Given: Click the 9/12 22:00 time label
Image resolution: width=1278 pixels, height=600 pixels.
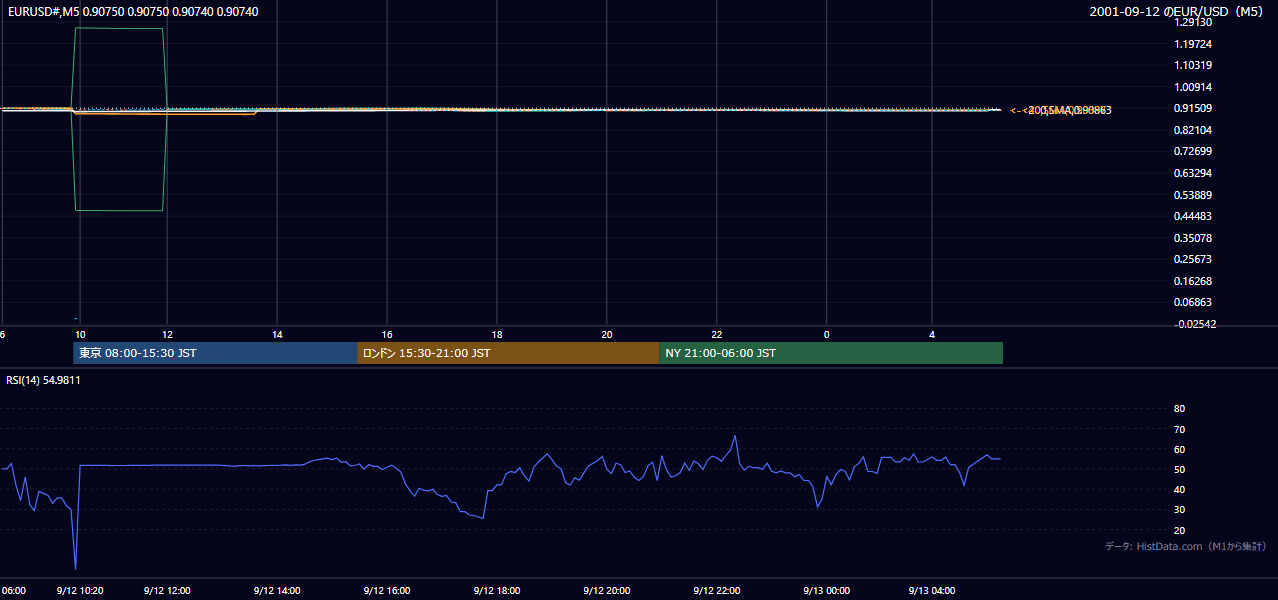Looking at the screenshot, I should coord(717,590).
